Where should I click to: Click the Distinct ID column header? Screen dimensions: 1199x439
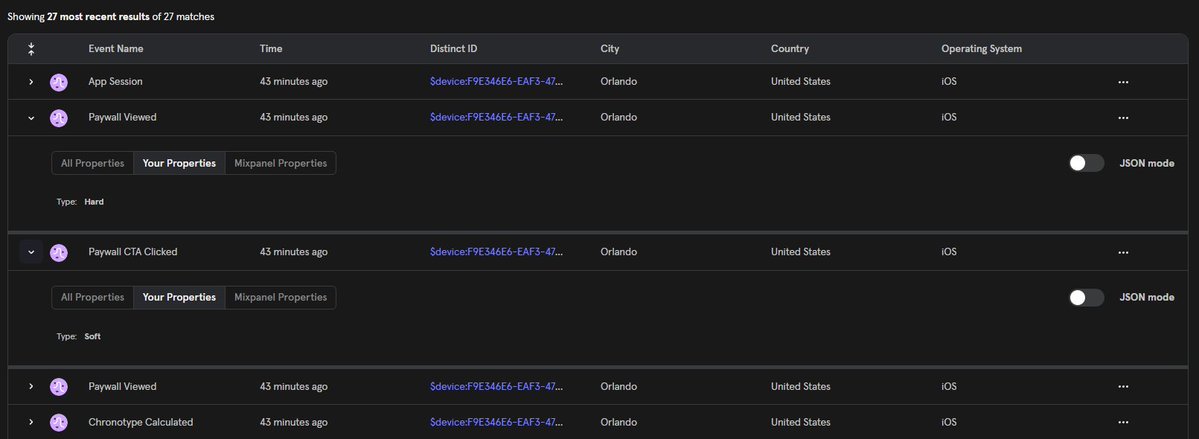[x=453, y=49]
